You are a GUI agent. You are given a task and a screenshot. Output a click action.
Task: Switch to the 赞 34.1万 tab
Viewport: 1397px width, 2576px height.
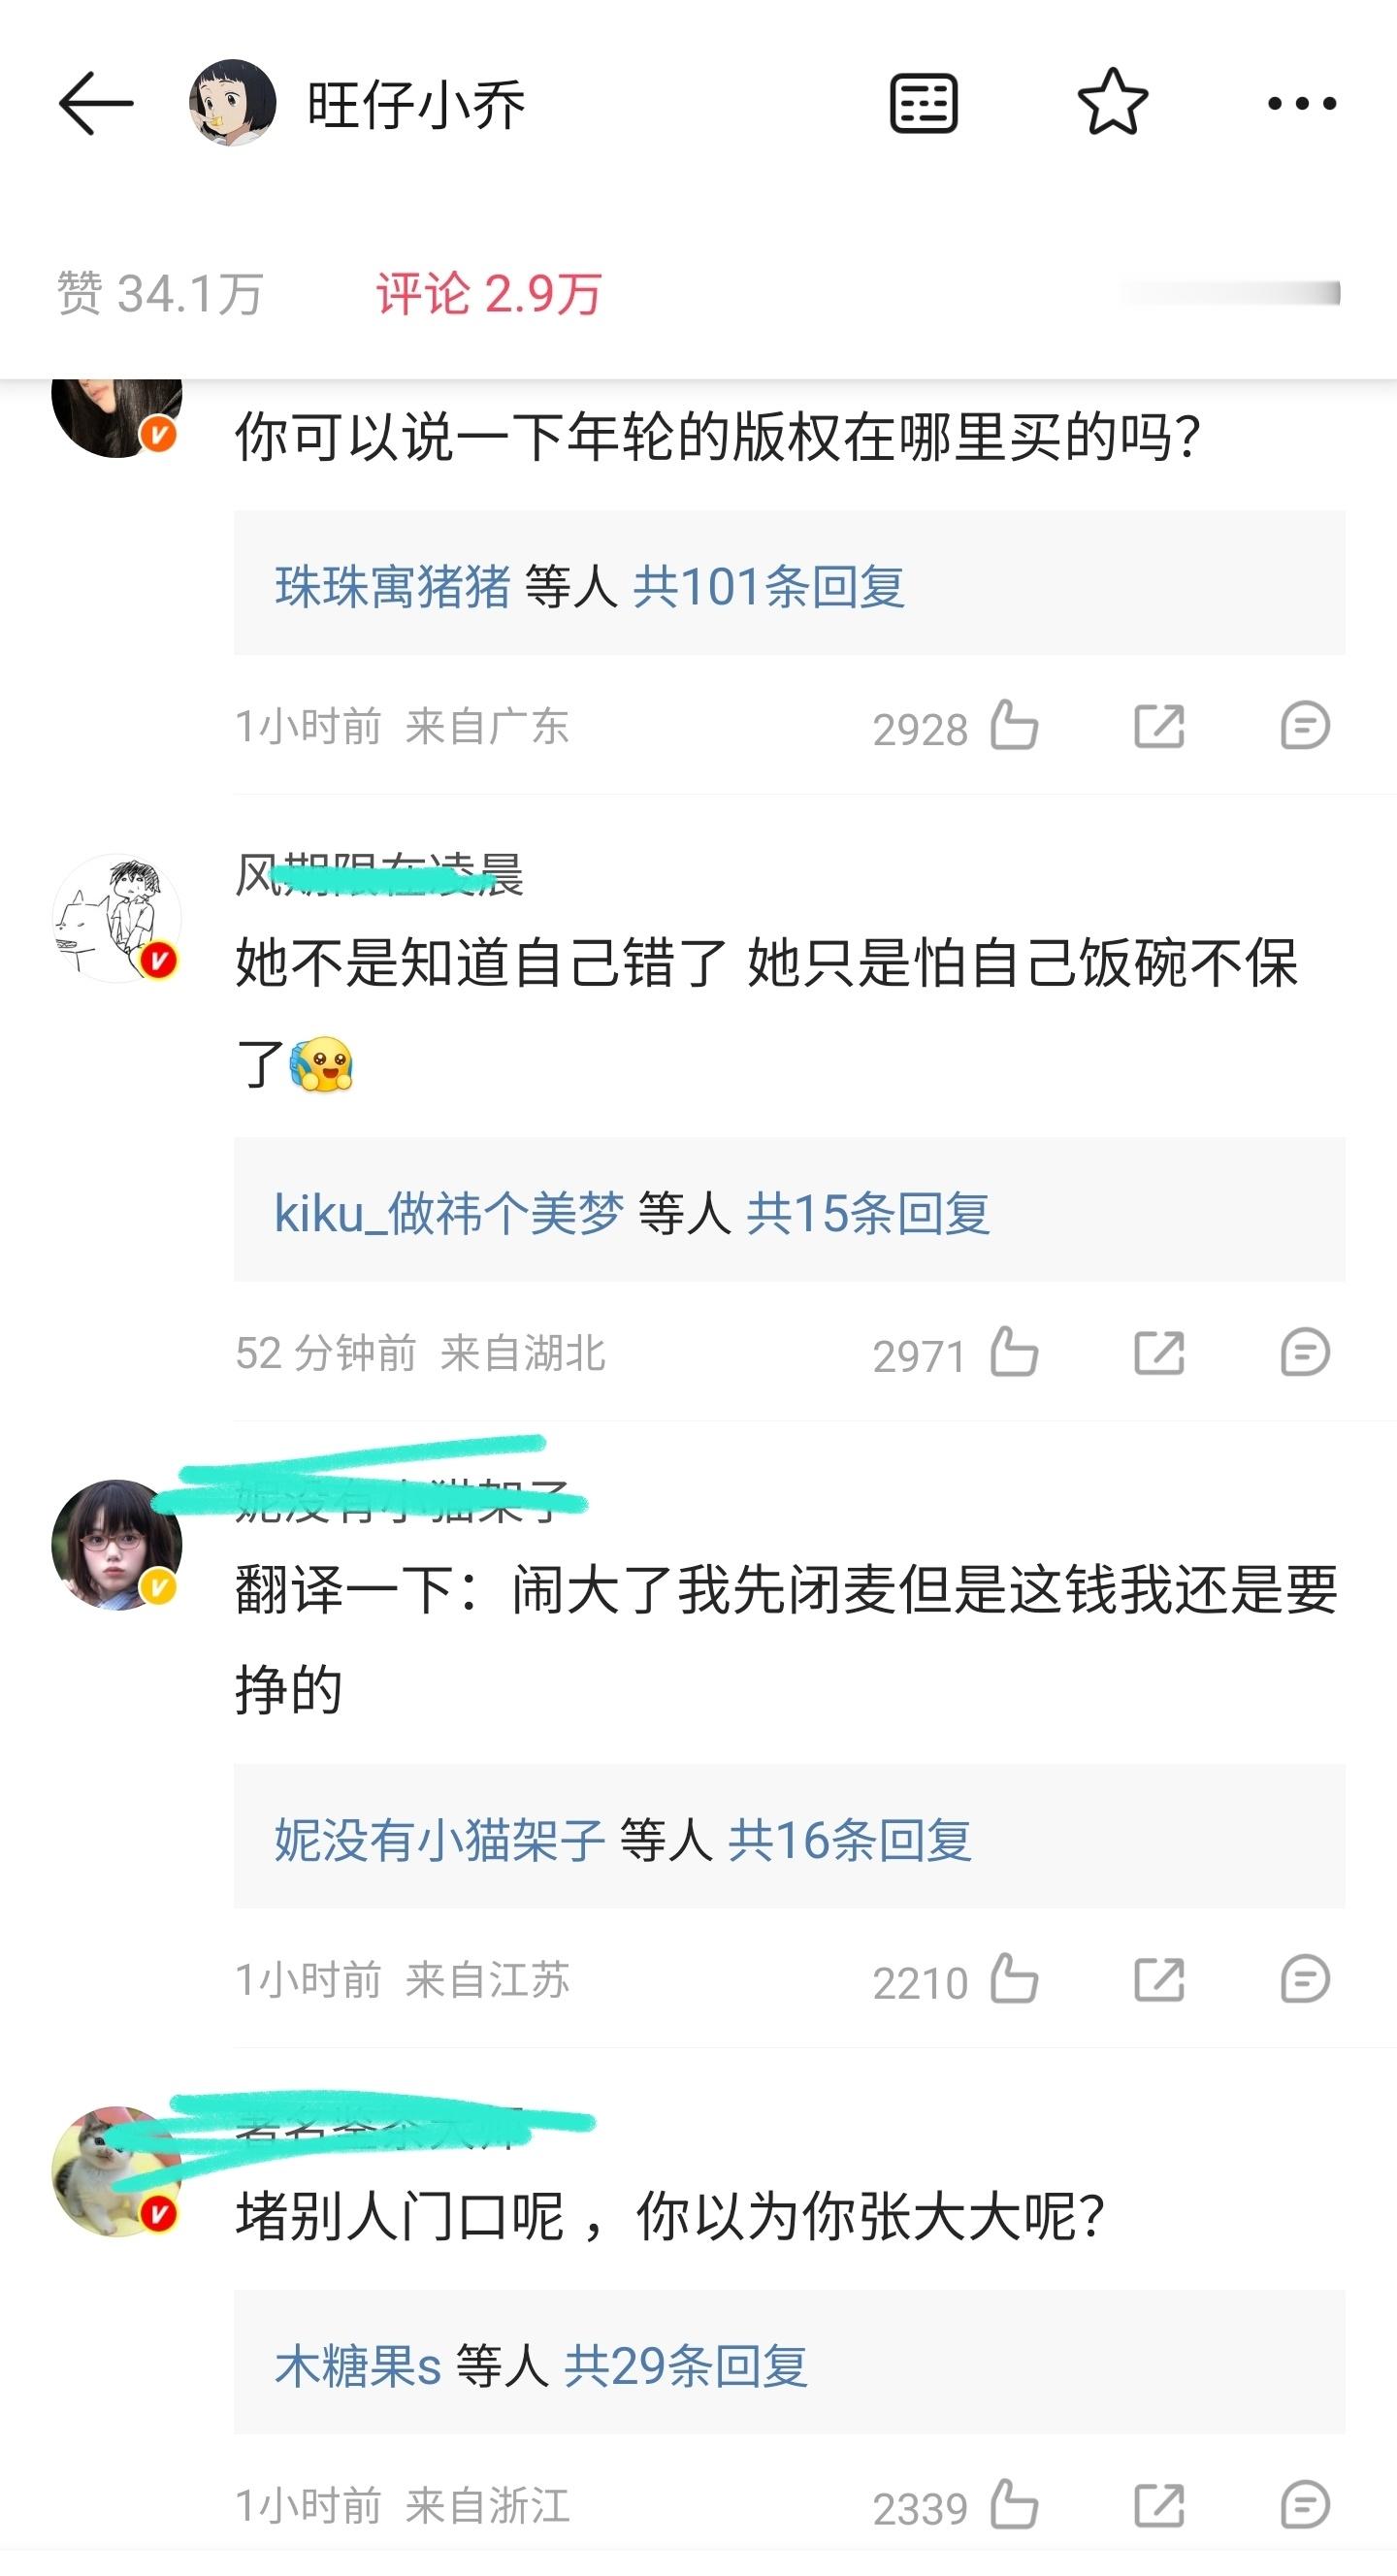point(160,294)
